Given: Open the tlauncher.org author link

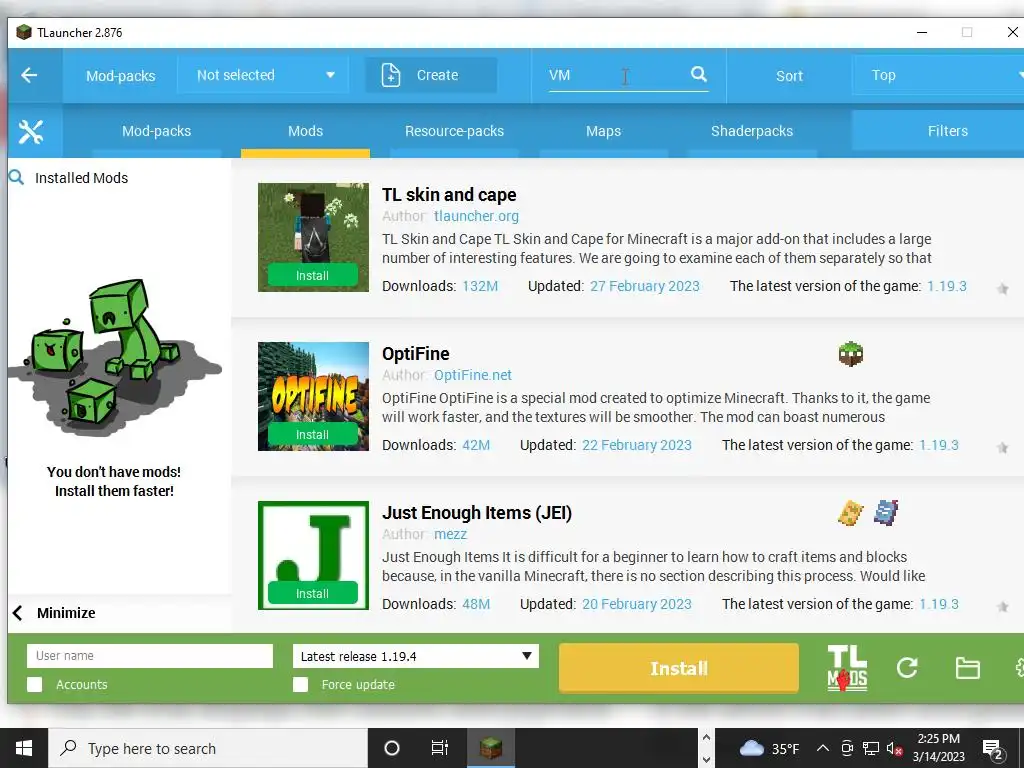Looking at the screenshot, I should point(476,216).
